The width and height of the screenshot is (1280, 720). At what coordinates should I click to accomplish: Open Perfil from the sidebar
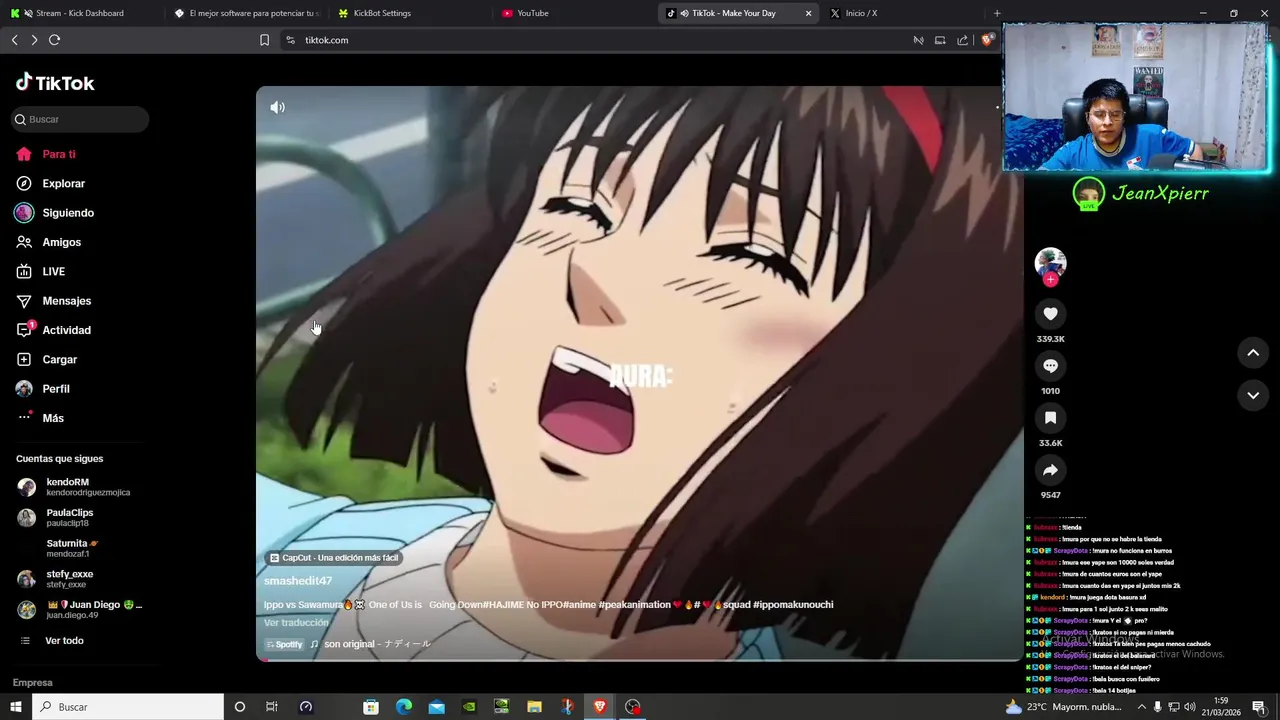click(x=42, y=389)
